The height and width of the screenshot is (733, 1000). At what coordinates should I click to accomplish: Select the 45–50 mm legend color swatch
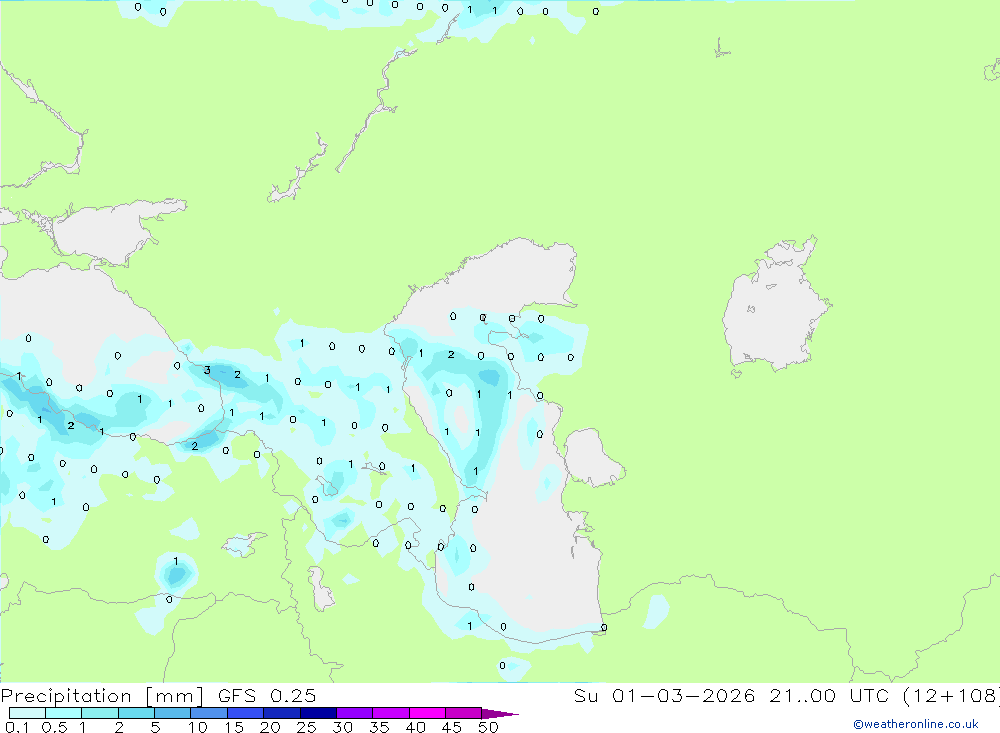tap(464, 713)
